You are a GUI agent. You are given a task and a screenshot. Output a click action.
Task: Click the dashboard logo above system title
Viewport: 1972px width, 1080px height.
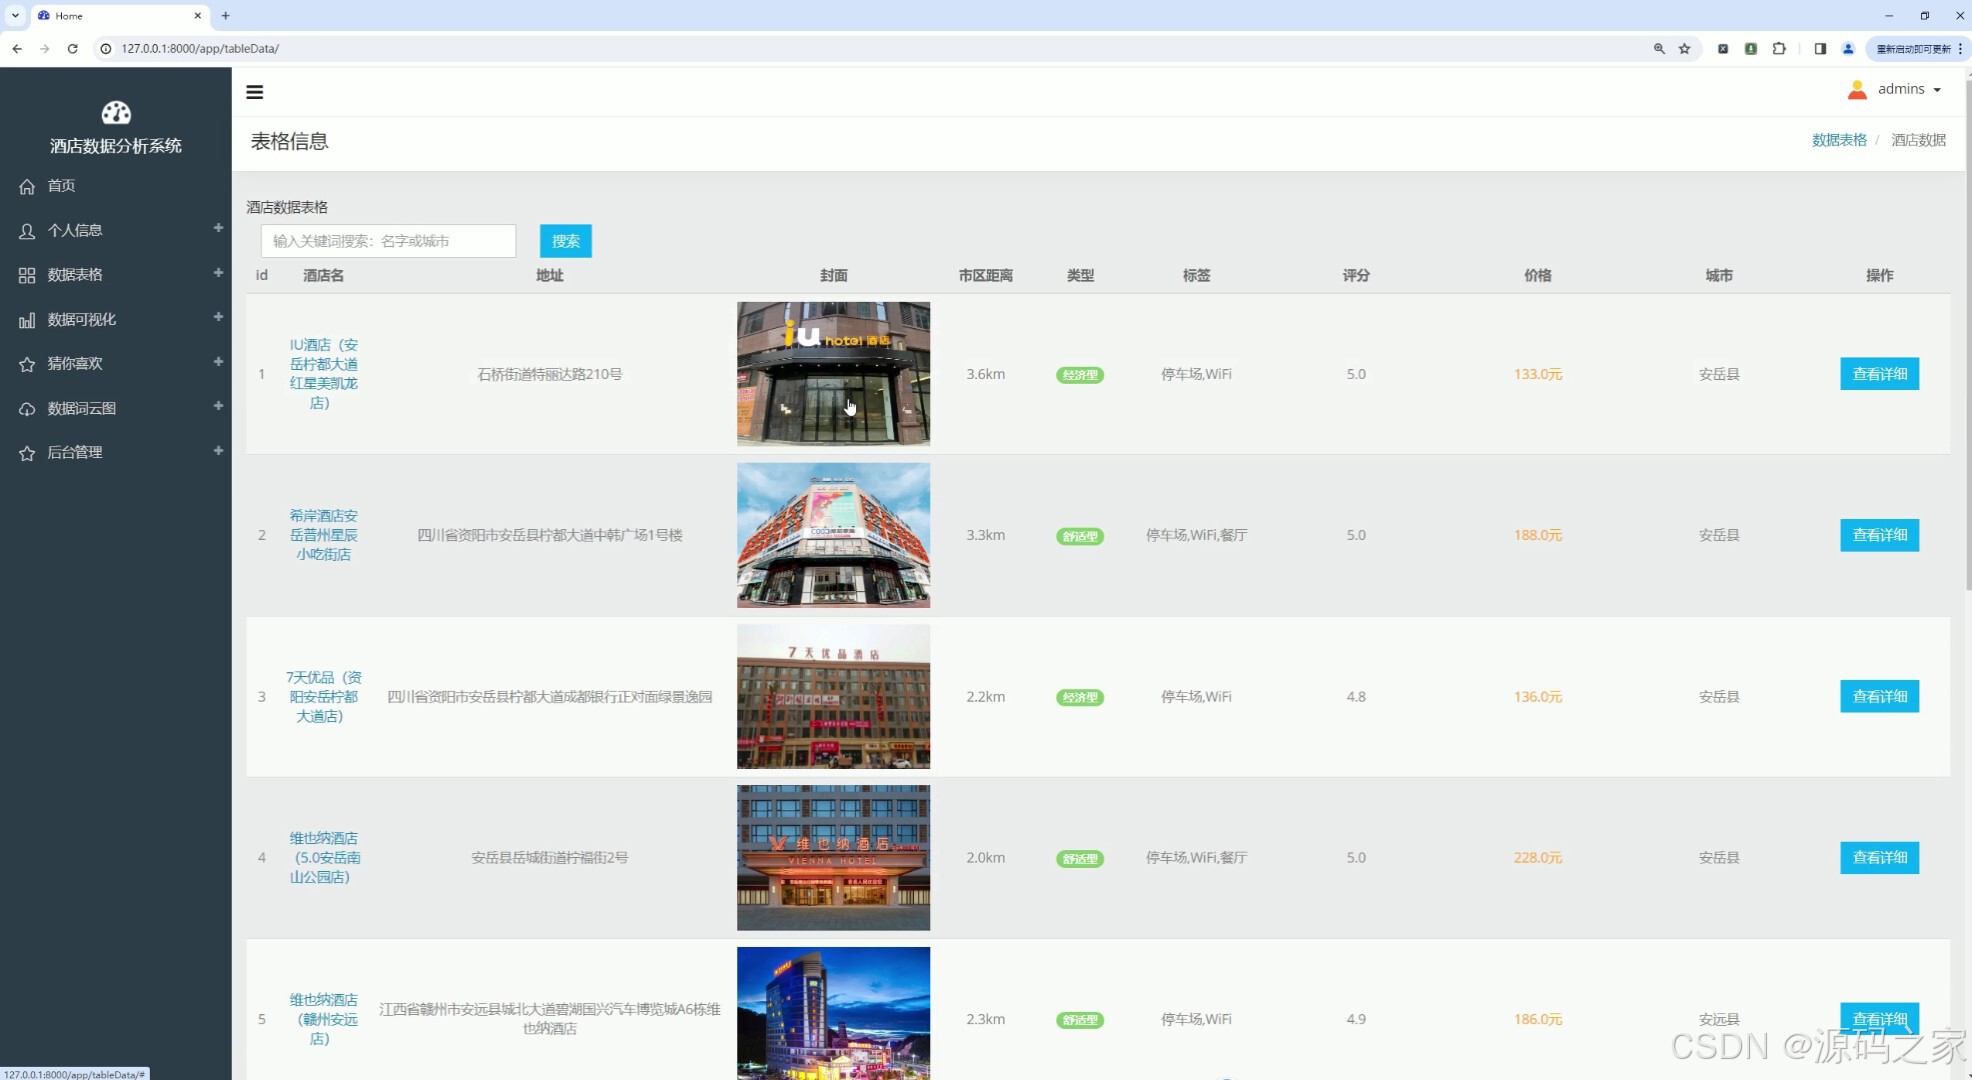point(116,113)
